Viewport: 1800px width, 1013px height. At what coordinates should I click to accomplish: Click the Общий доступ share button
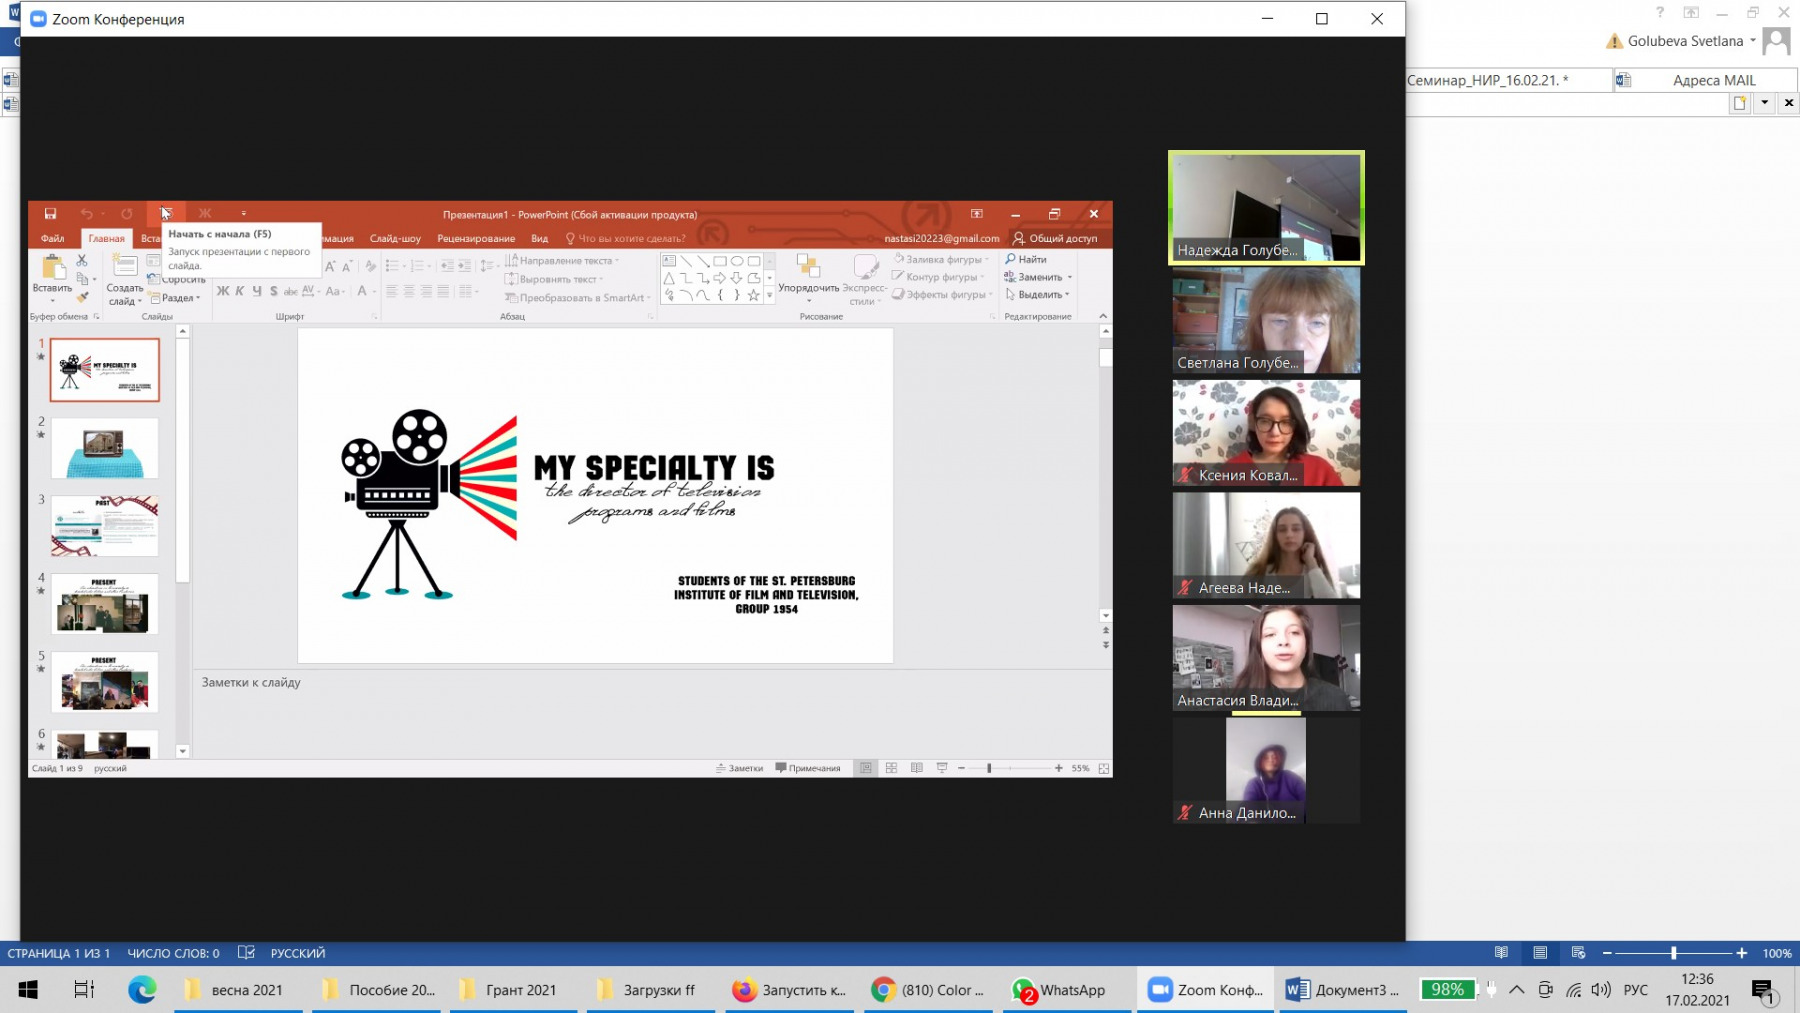pos(1055,239)
